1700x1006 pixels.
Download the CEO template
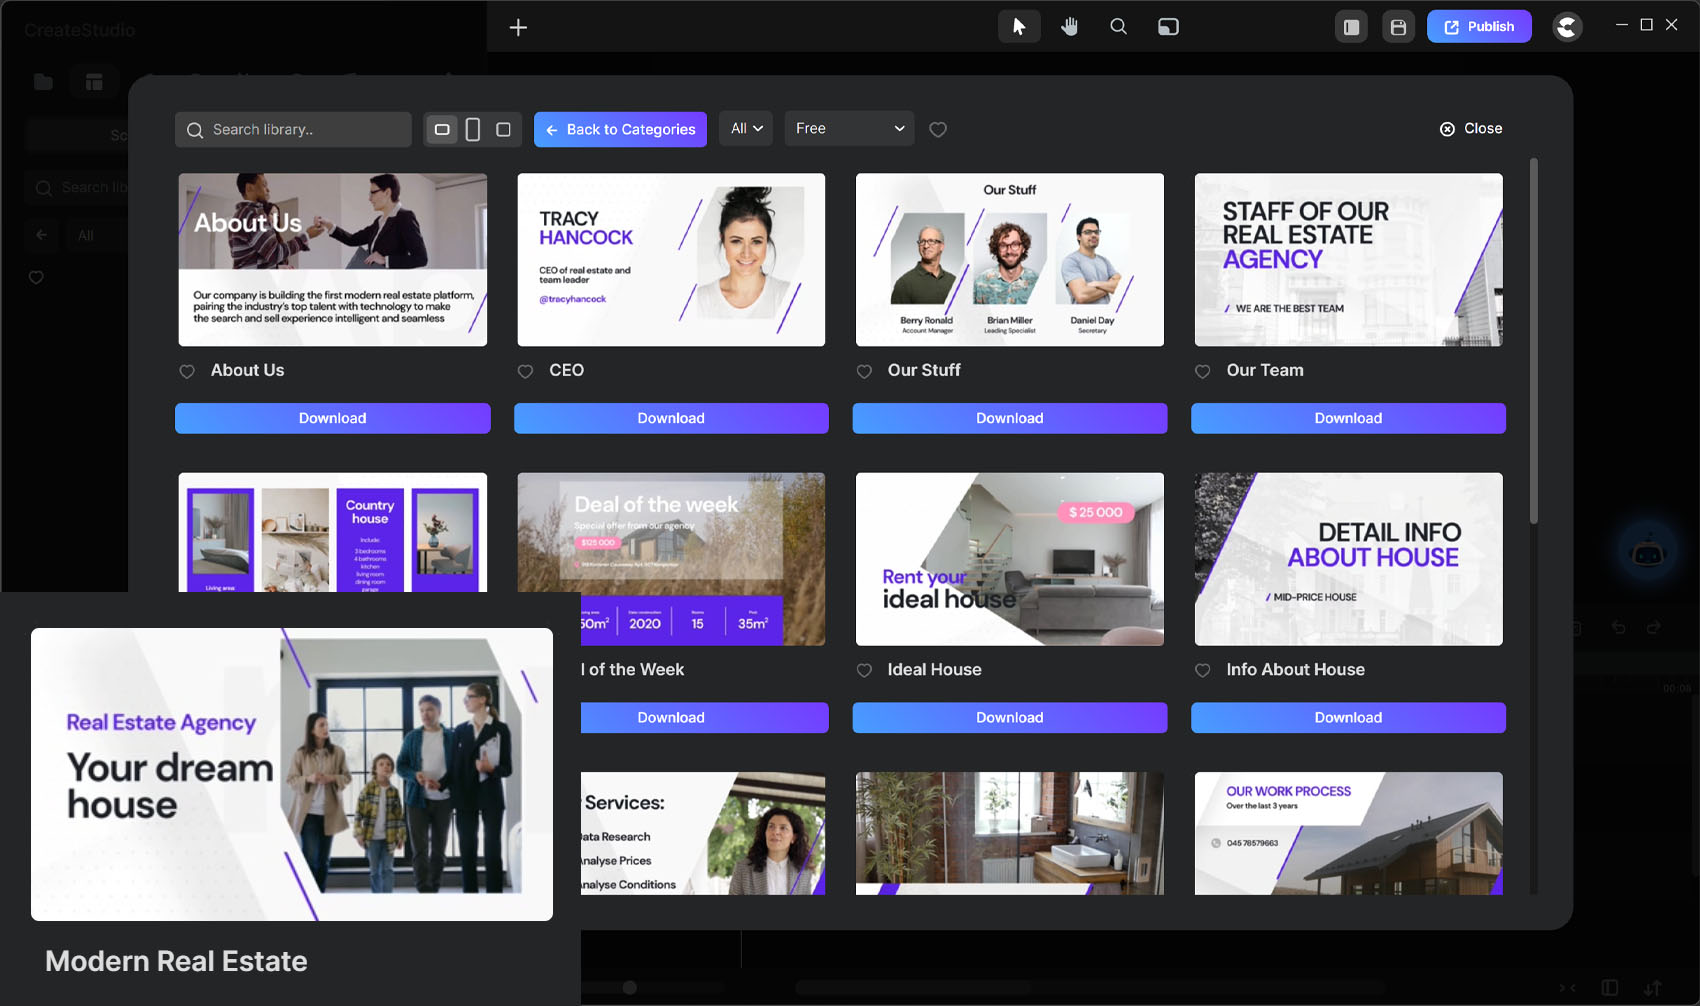coord(671,418)
